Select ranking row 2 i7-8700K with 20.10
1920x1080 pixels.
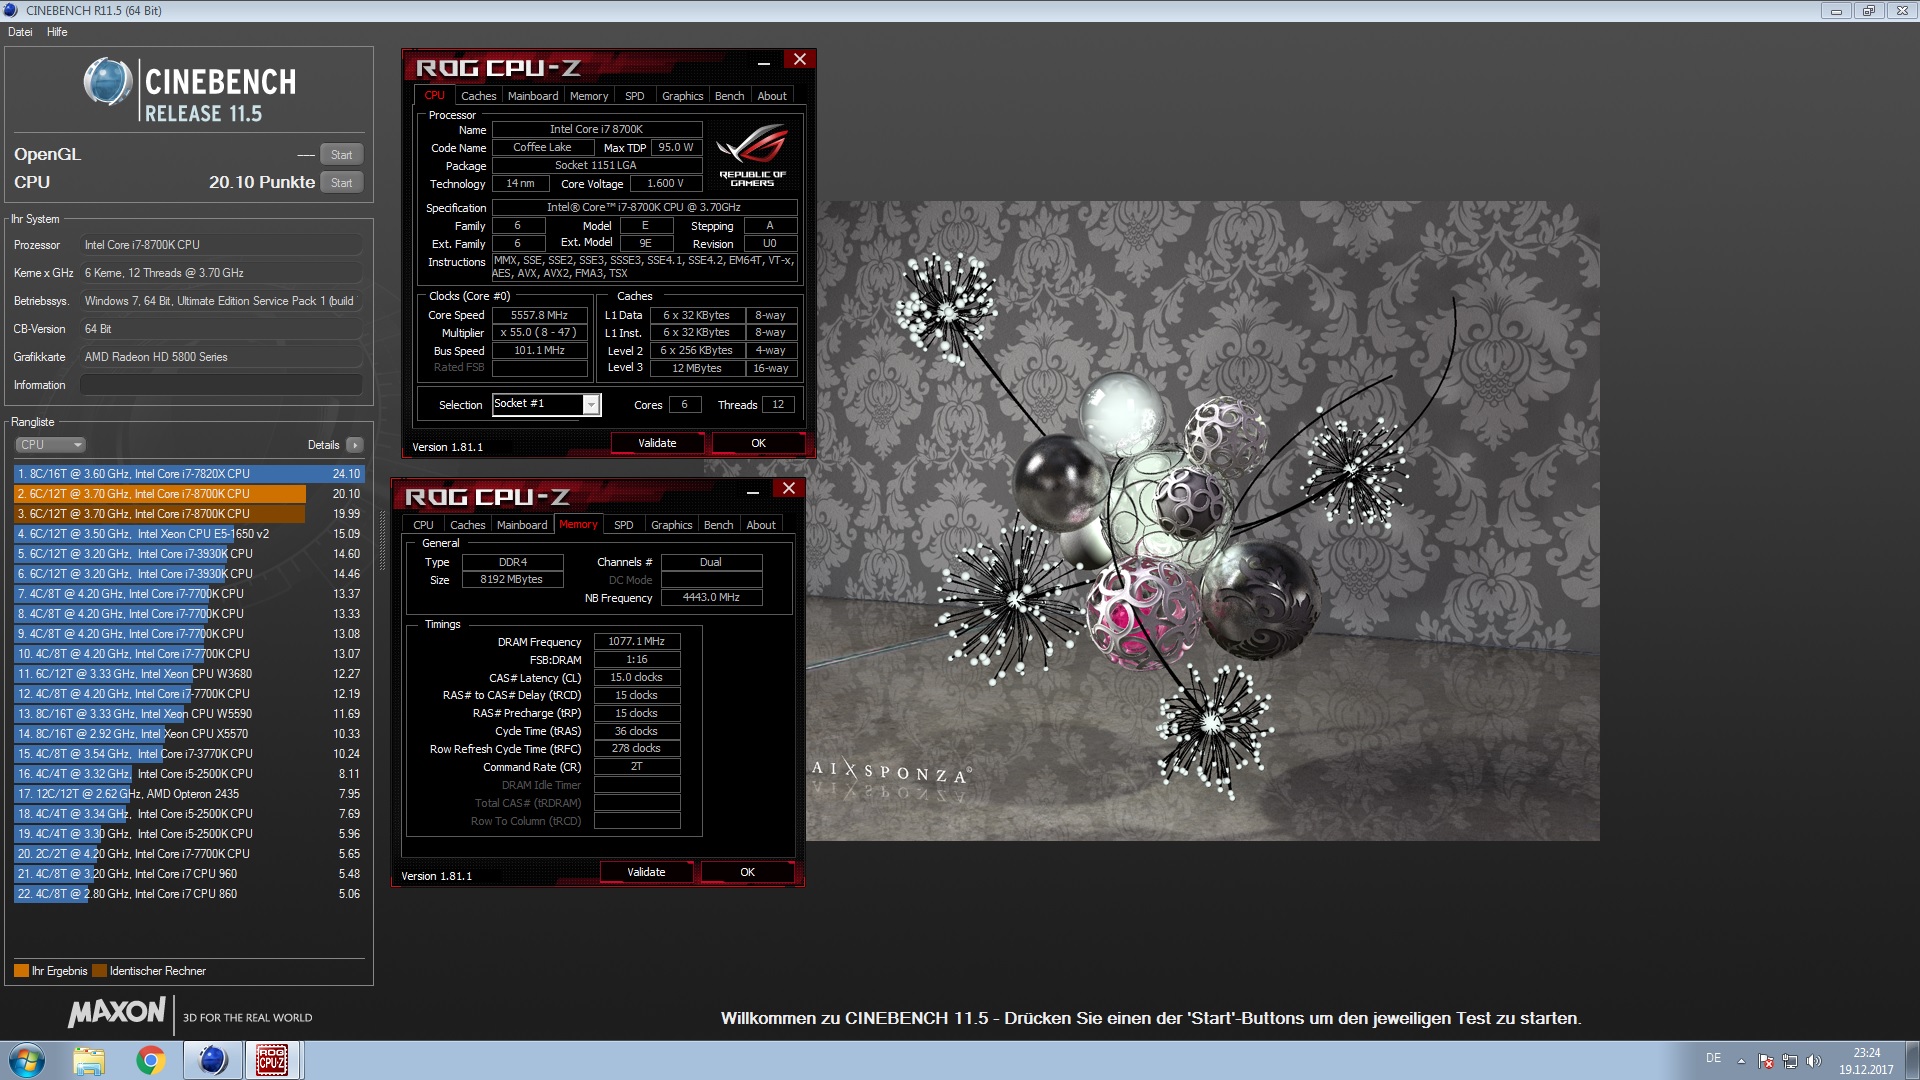click(189, 494)
